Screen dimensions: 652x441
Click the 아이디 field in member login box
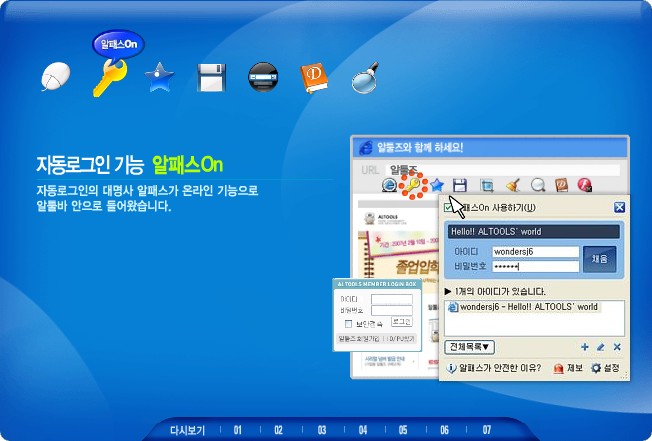392,299
